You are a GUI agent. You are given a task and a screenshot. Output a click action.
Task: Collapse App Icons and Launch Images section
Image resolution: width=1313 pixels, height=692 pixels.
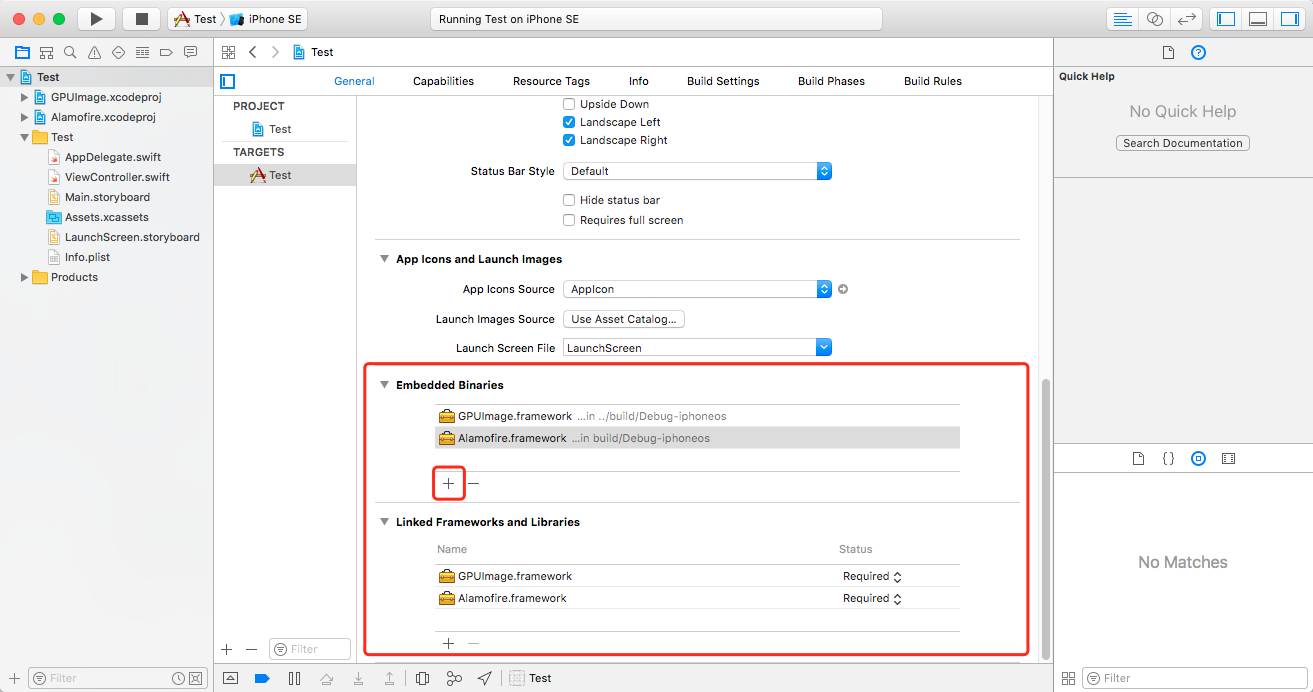384,259
